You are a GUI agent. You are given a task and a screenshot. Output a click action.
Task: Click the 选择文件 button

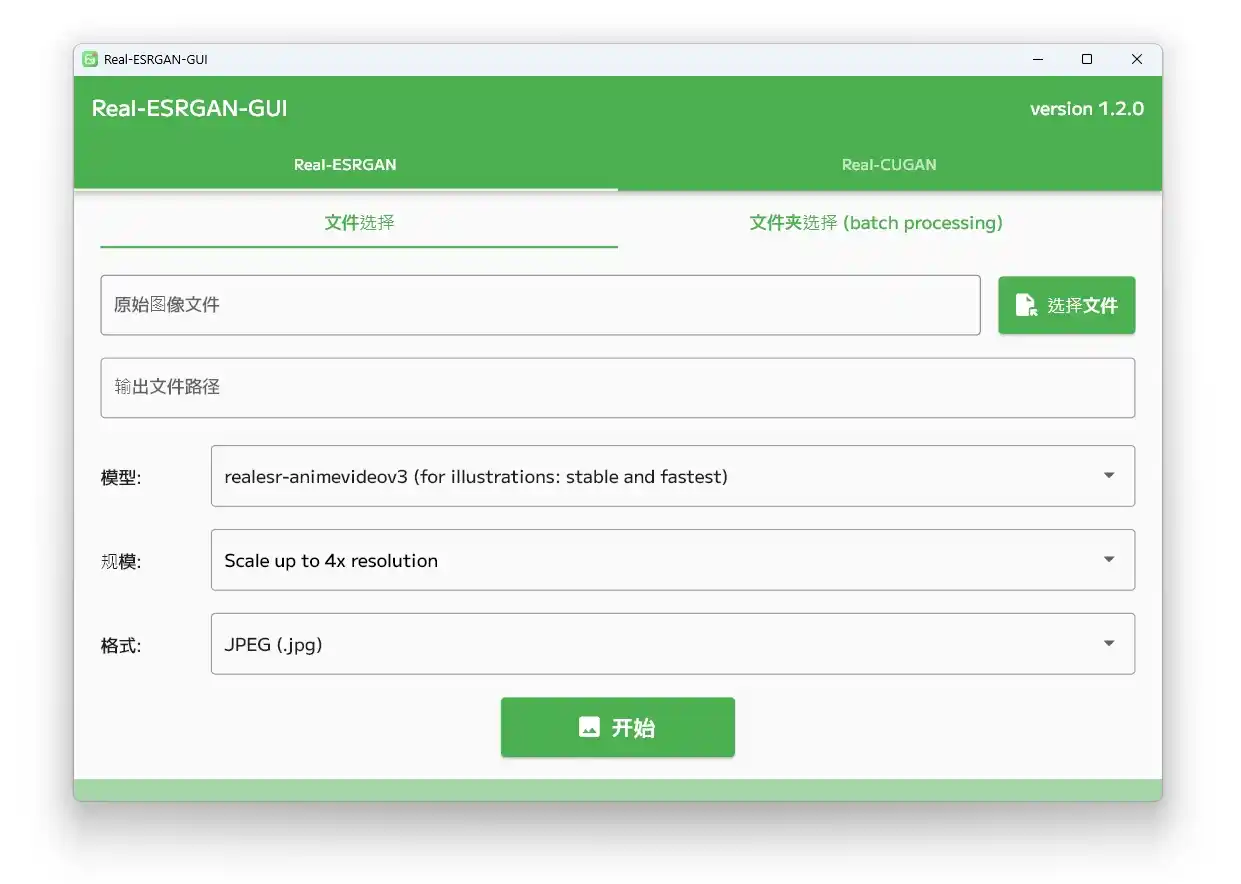tap(1067, 305)
